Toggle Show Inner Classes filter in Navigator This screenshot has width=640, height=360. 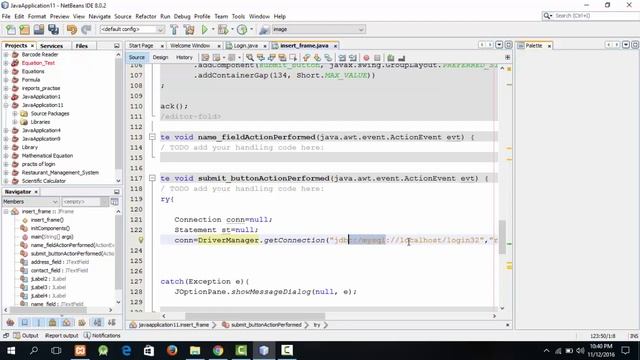67,323
